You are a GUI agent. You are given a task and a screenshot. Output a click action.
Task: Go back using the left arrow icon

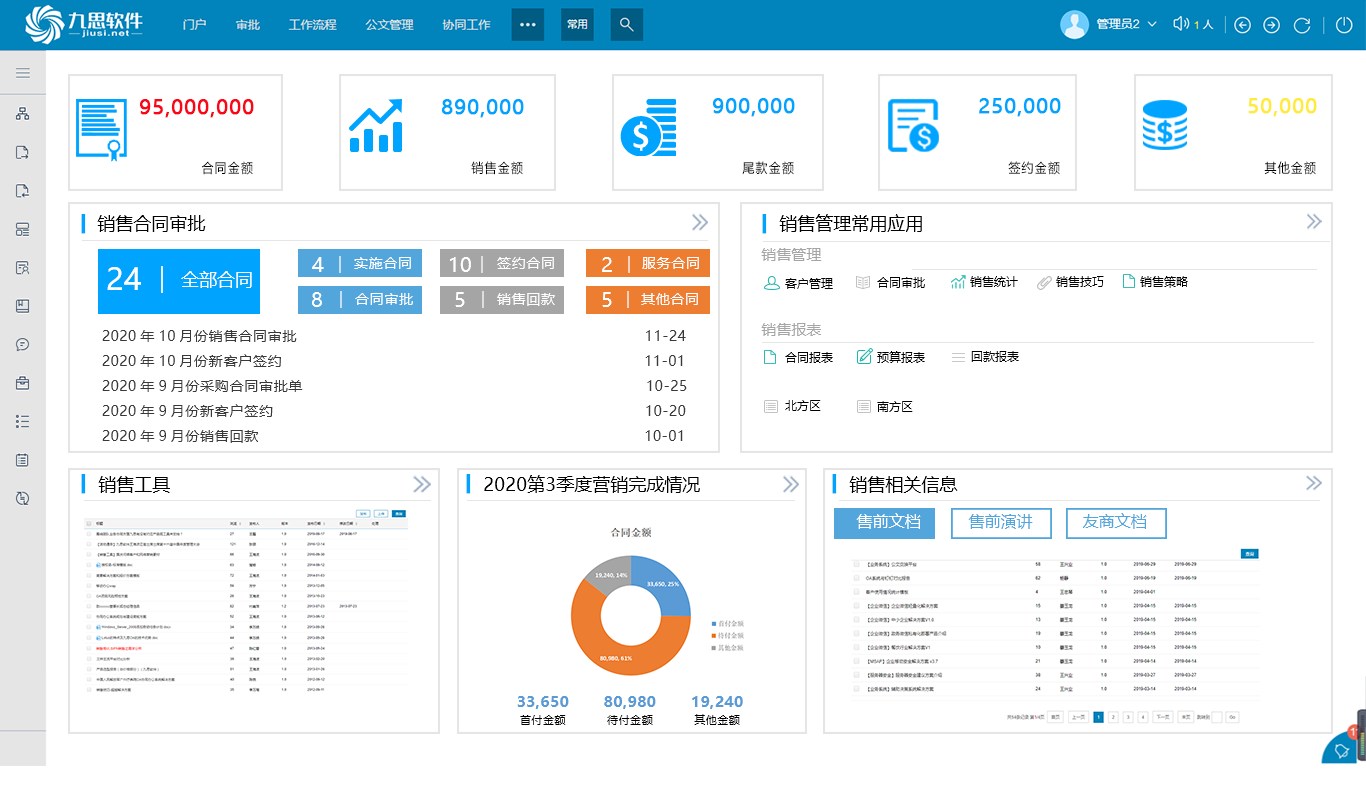tap(1243, 25)
